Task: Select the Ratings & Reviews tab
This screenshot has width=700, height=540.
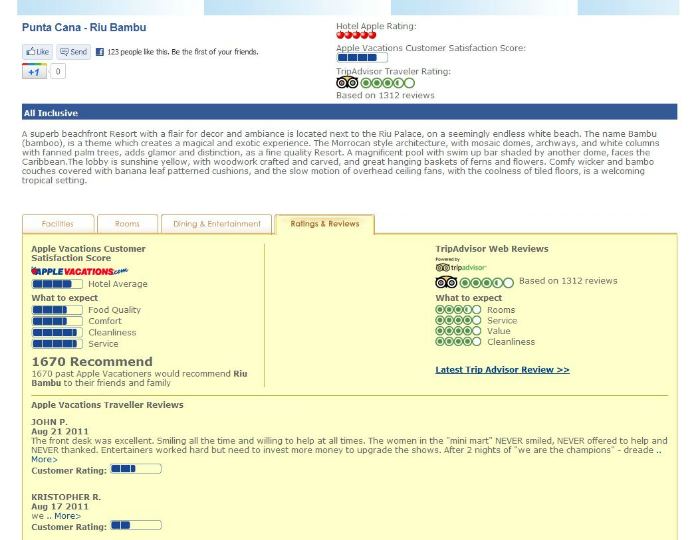Action: point(325,224)
